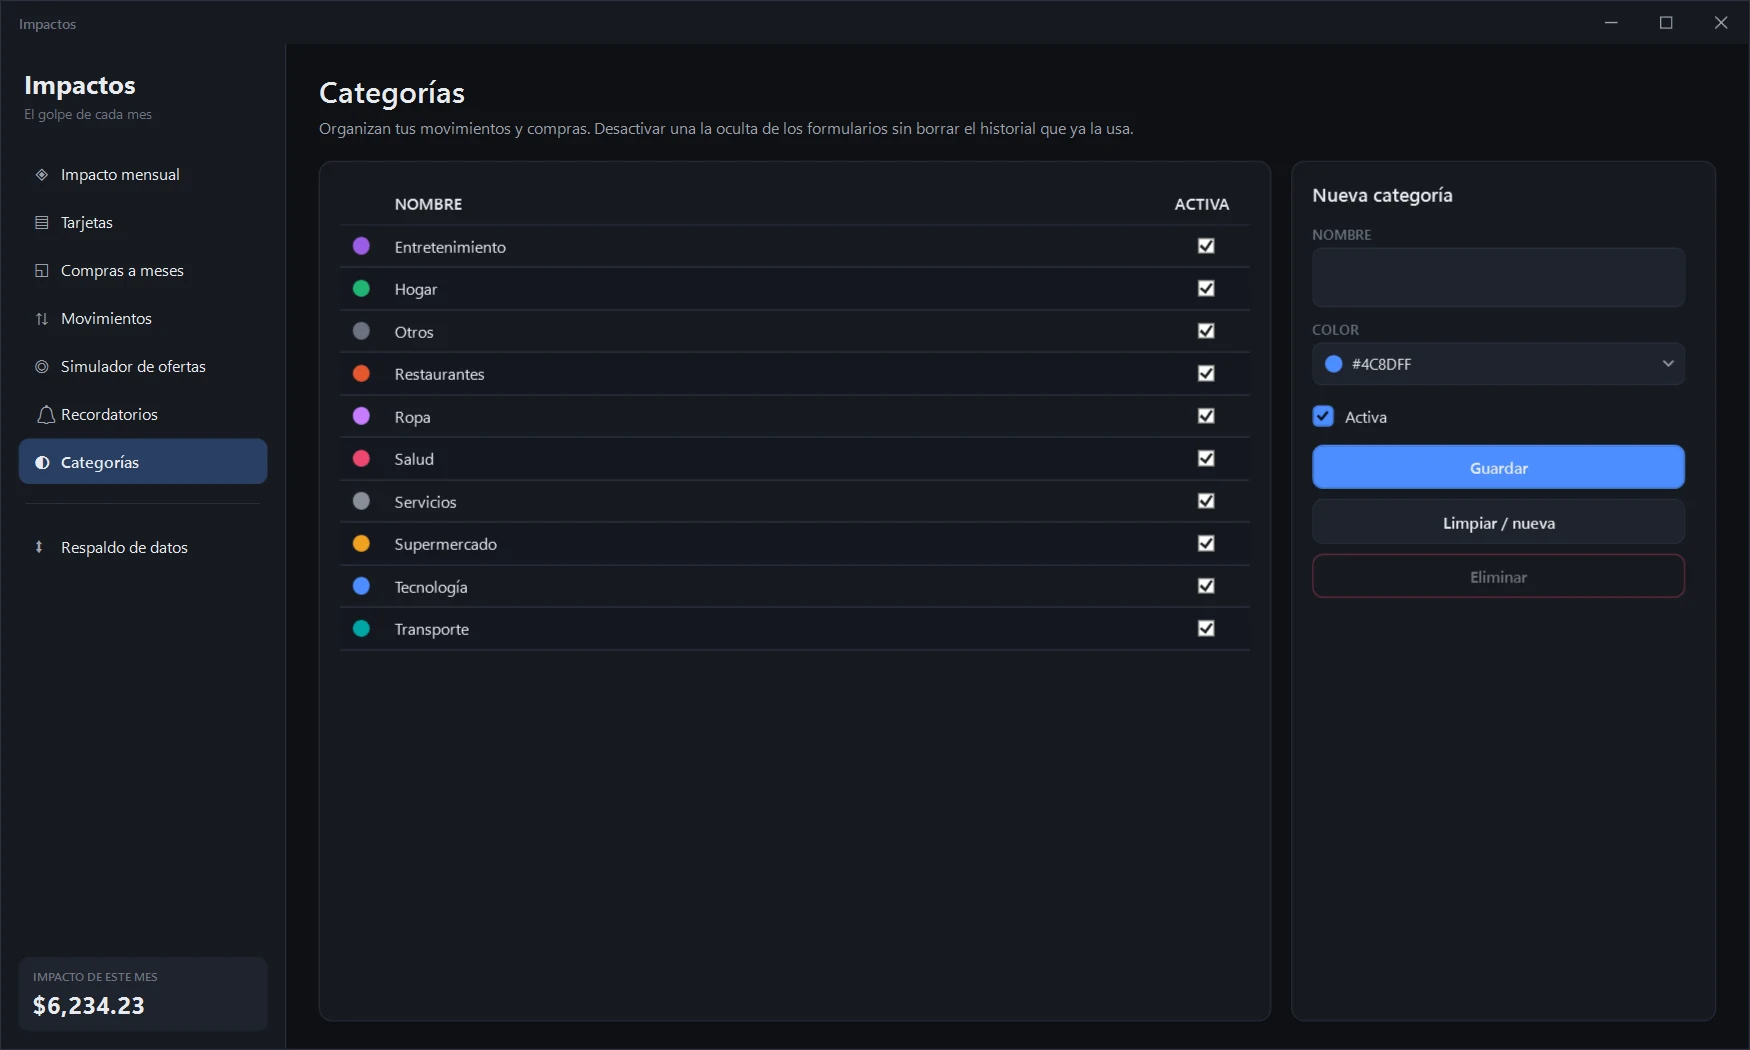The width and height of the screenshot is (1750, 1050).
Task: Uncheck Activa for Entretenimiento
Action: pyautogui.click(x=1206, y=246)
